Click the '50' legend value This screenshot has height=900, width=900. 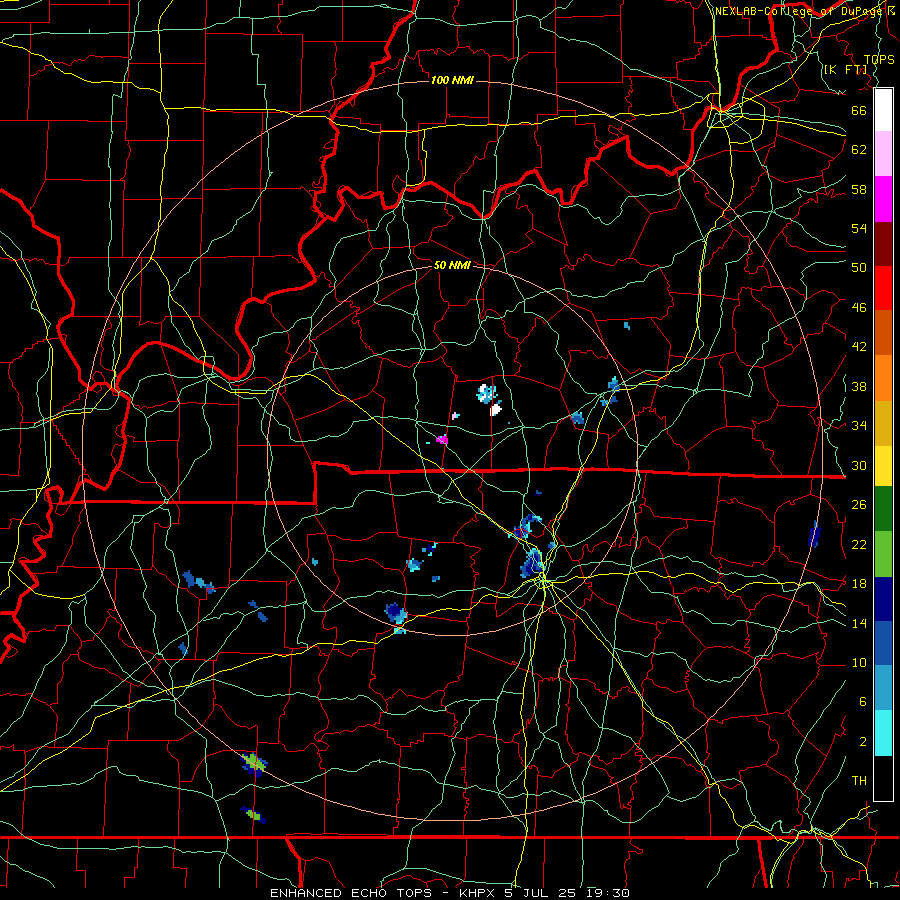[859, 267]
